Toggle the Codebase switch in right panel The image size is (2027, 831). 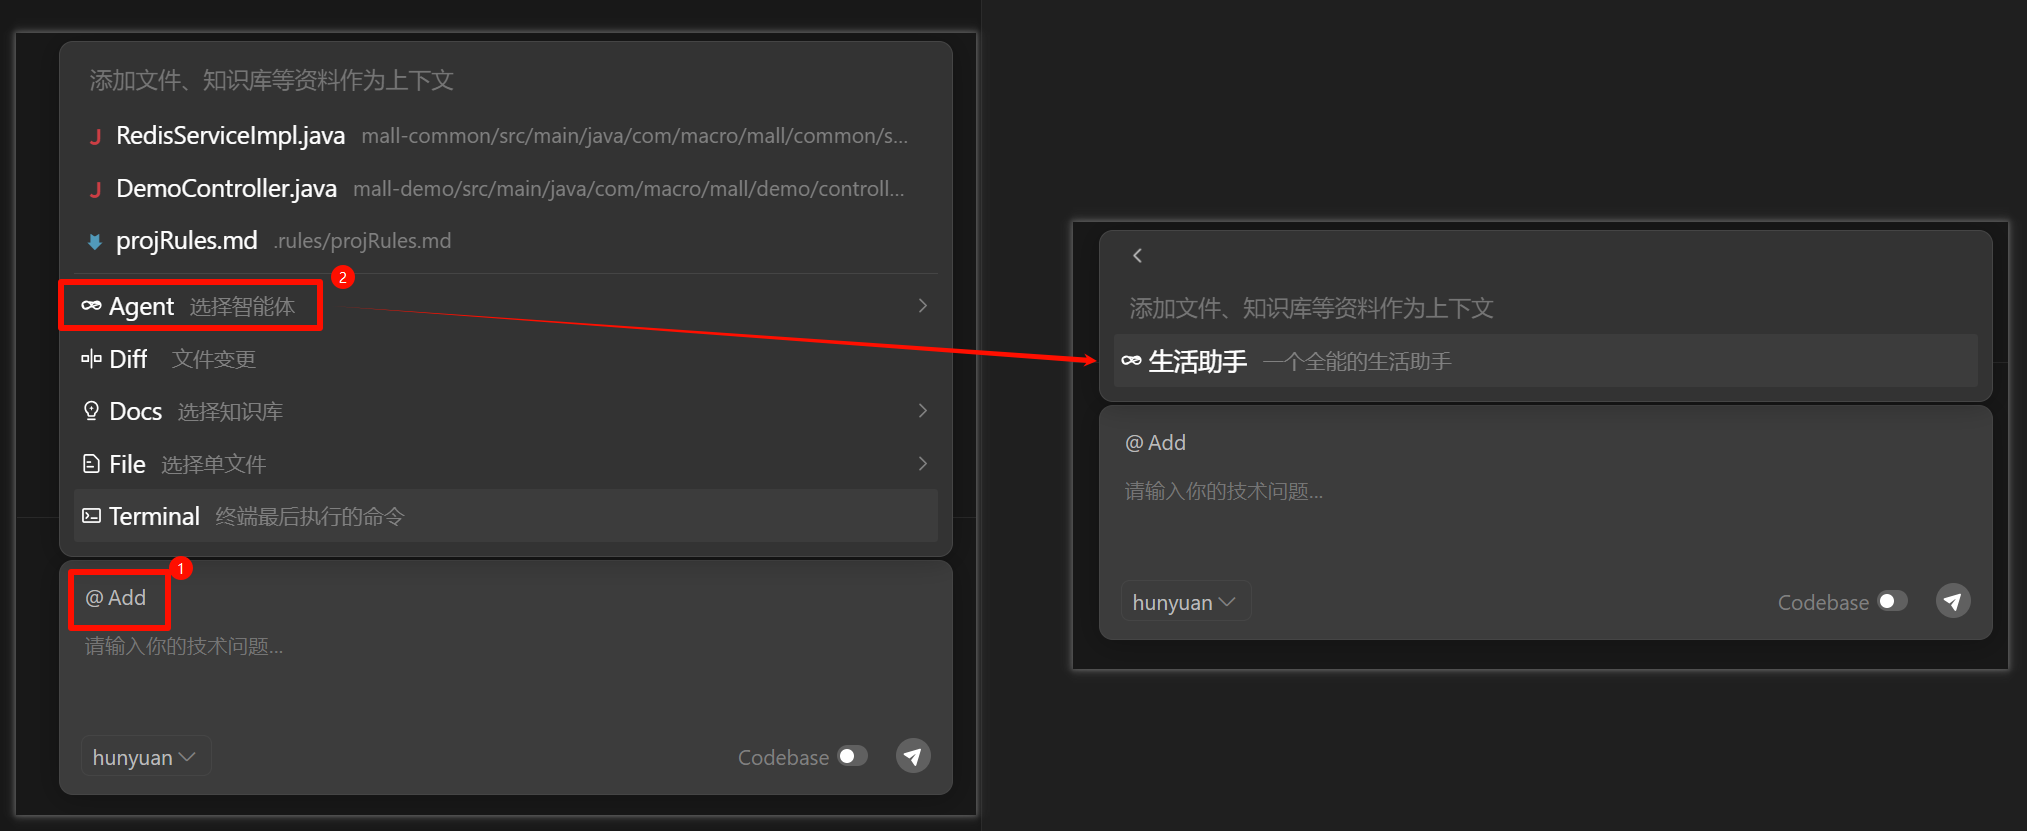[x=1892, y=601]
